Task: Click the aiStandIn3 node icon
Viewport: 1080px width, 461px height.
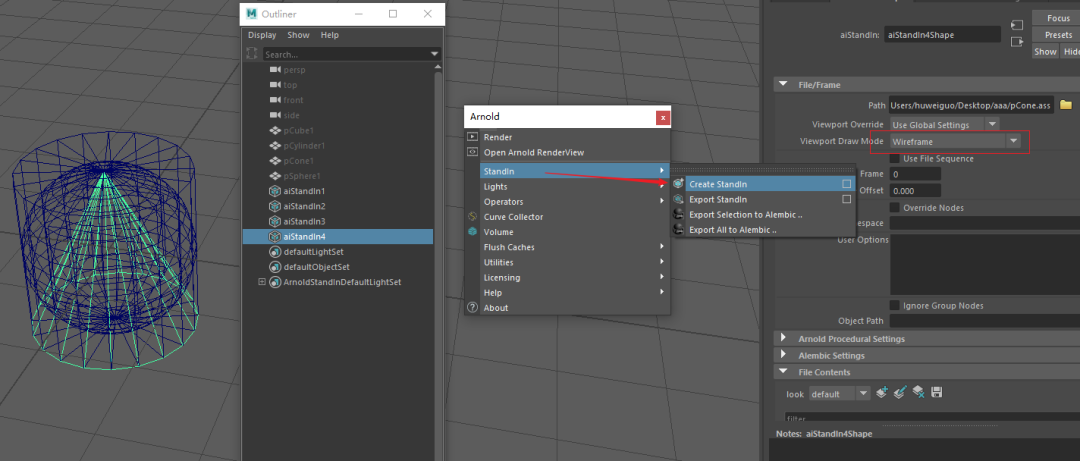Action: coord(275,221)
